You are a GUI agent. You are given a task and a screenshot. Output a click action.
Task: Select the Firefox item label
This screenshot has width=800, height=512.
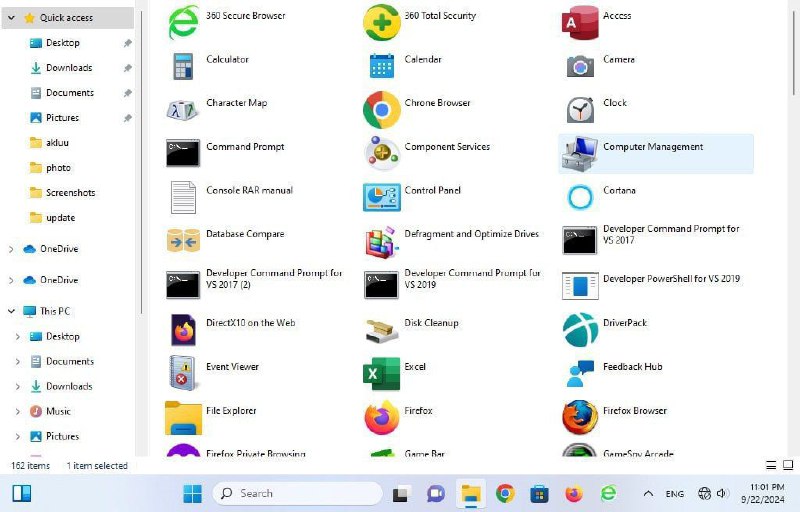point(418,411)
